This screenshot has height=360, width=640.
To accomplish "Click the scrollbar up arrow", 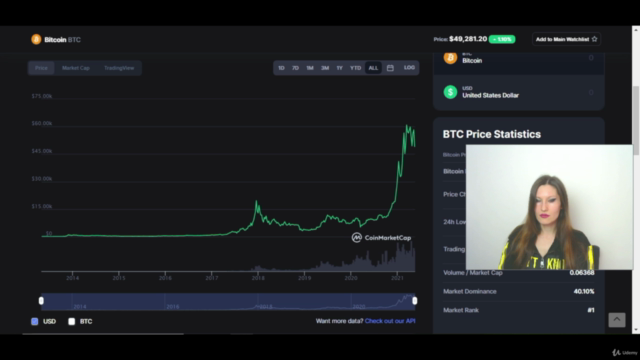I will click(x=636, y=30).
